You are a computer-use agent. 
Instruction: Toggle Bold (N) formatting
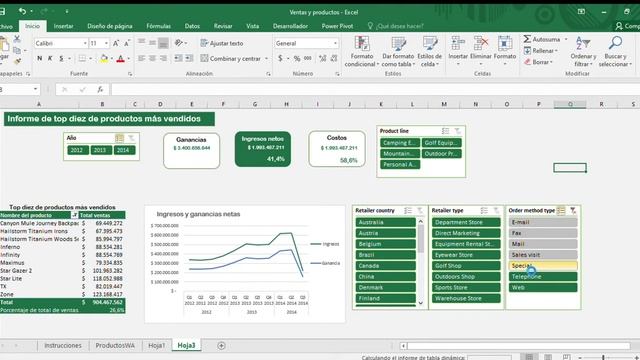[40, 58]
